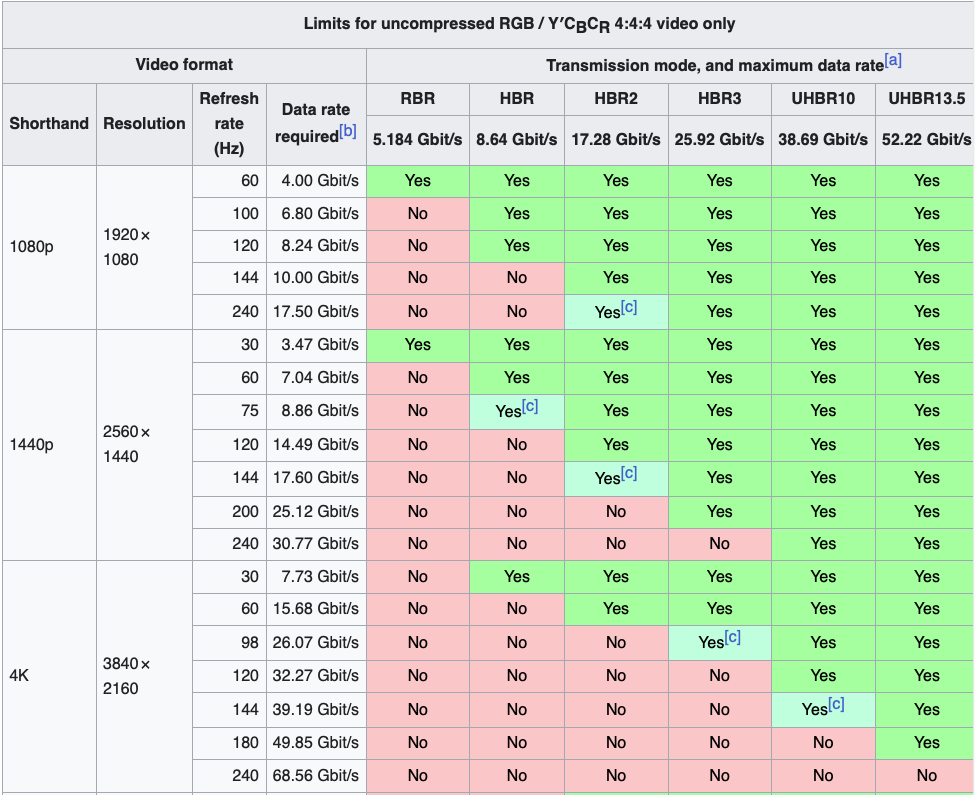
Task: Click the UHBR13.5 No cell for 4K 240 Hz
Action: pos(925,776)
